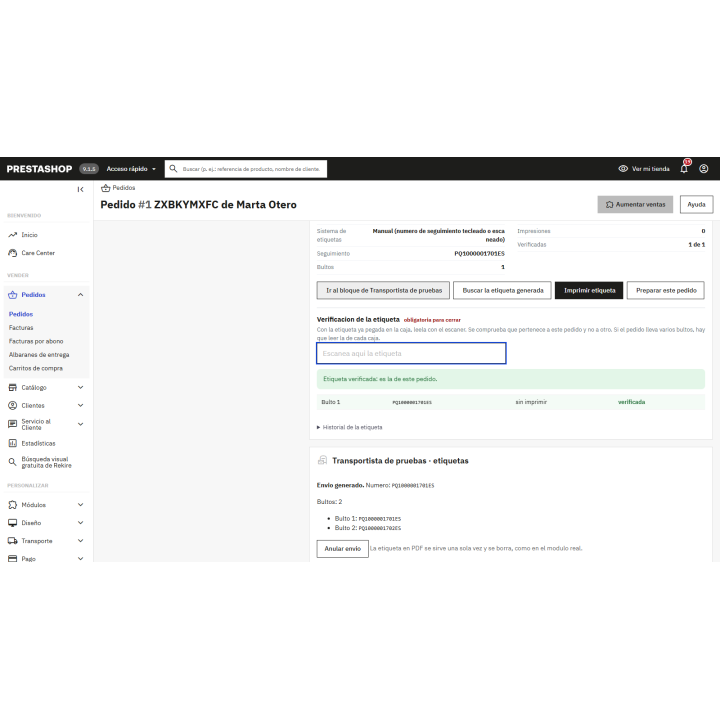The image size is (720, 720).
Task: Click the breadcrumb basket icon
Action: [106, 188]
